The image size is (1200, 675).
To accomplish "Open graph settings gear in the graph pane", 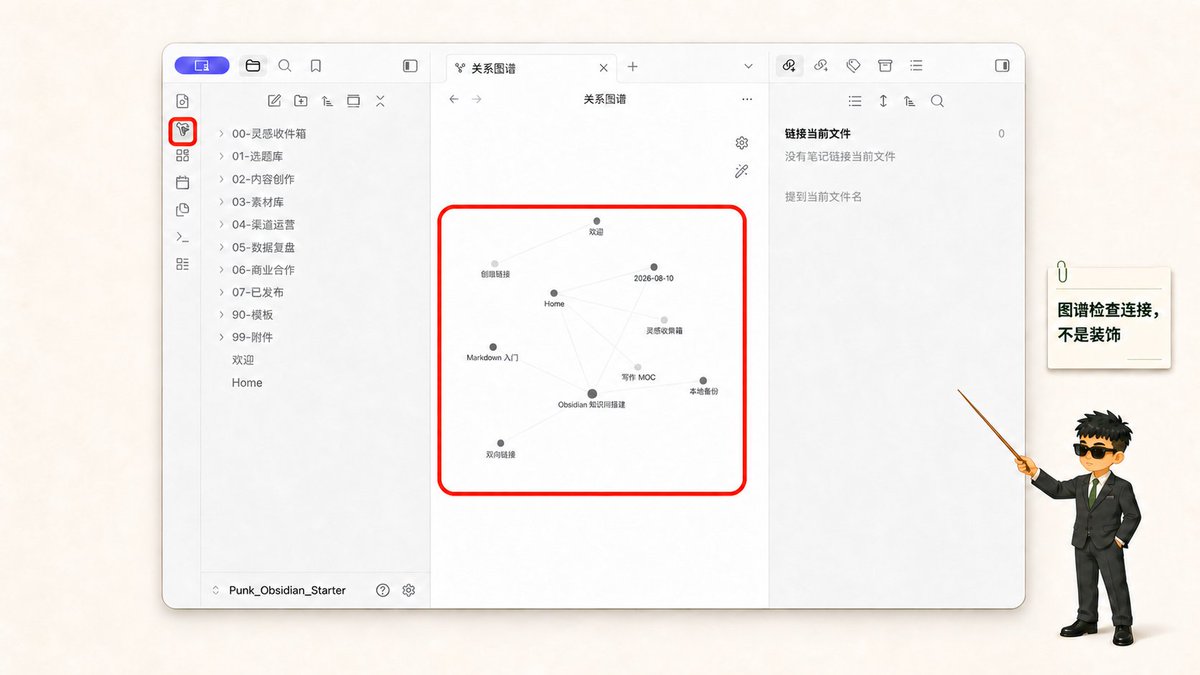I will [742, 143].
